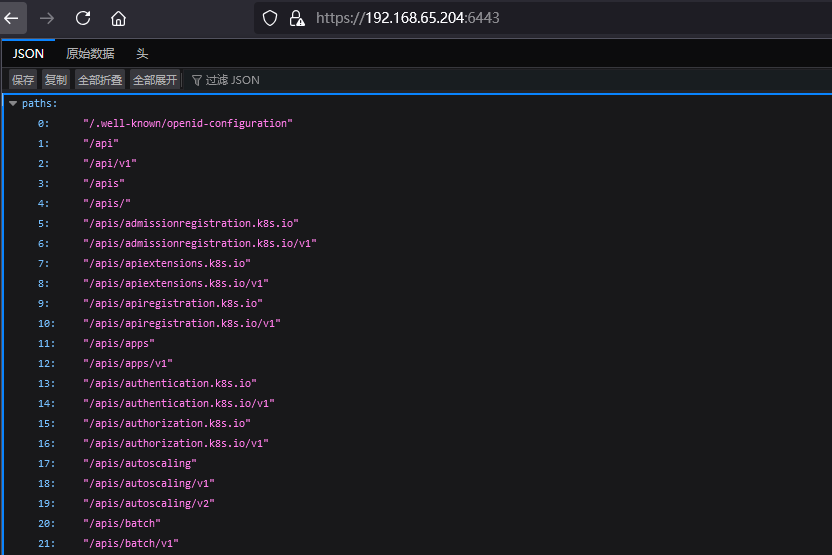832x555 pixels.
Task: Select the "/apis/batch" value in row 20
Action: tap(122, 523)
